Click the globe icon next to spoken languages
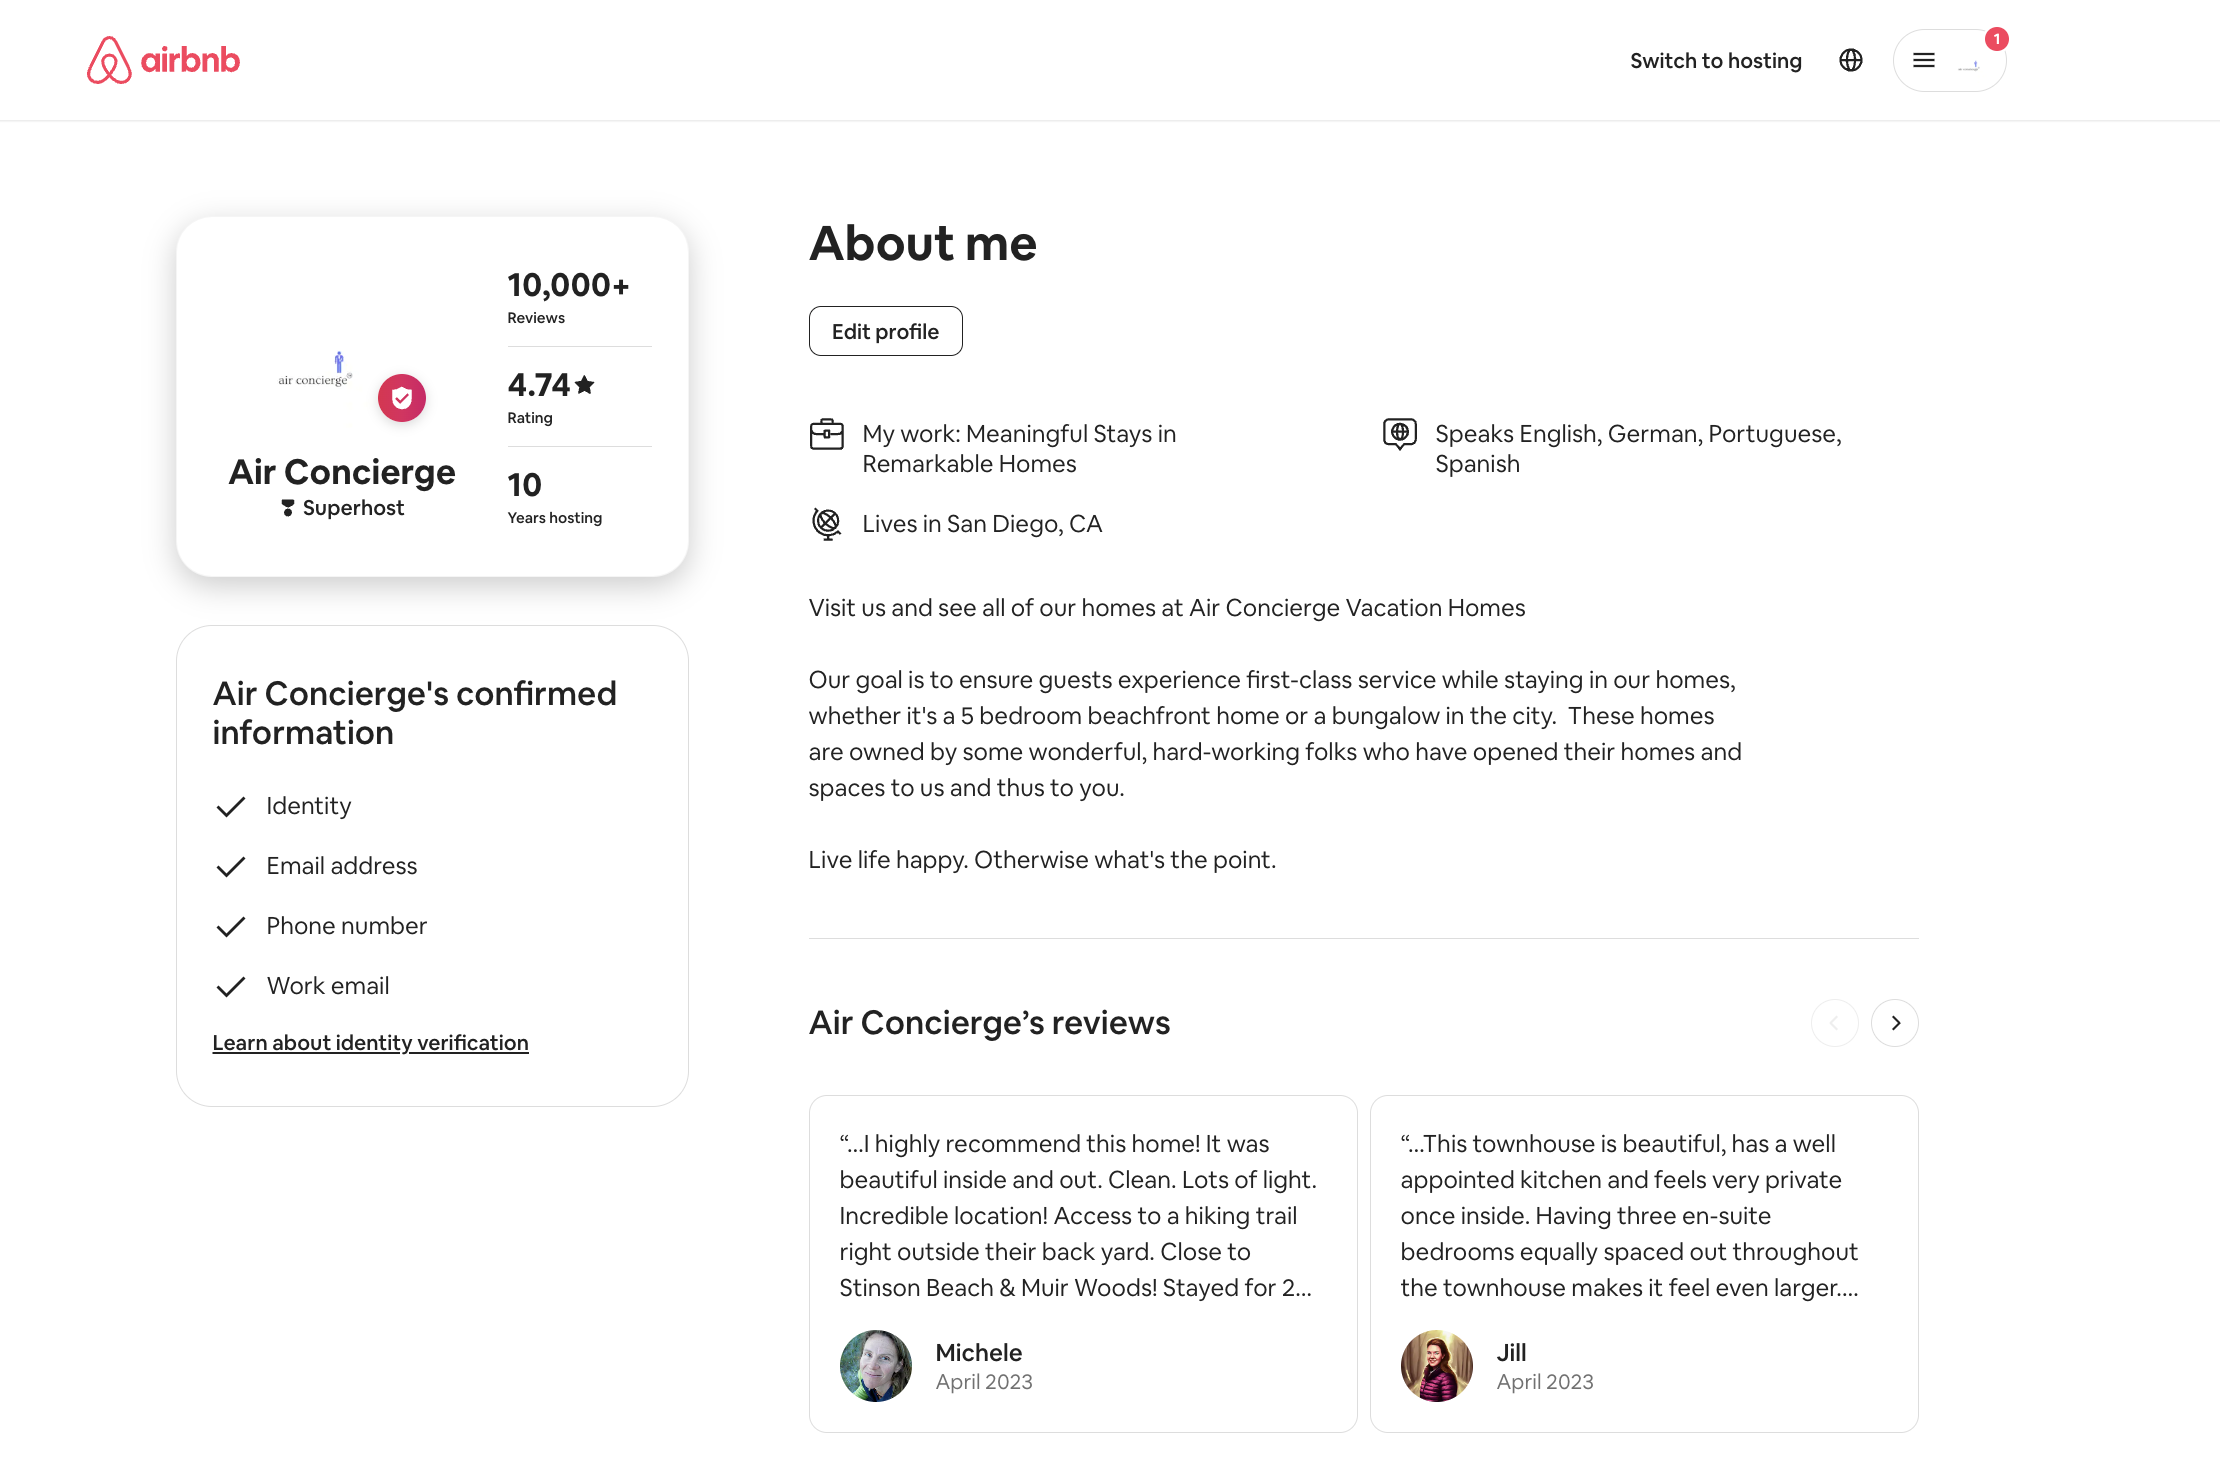 point(1399,434)
